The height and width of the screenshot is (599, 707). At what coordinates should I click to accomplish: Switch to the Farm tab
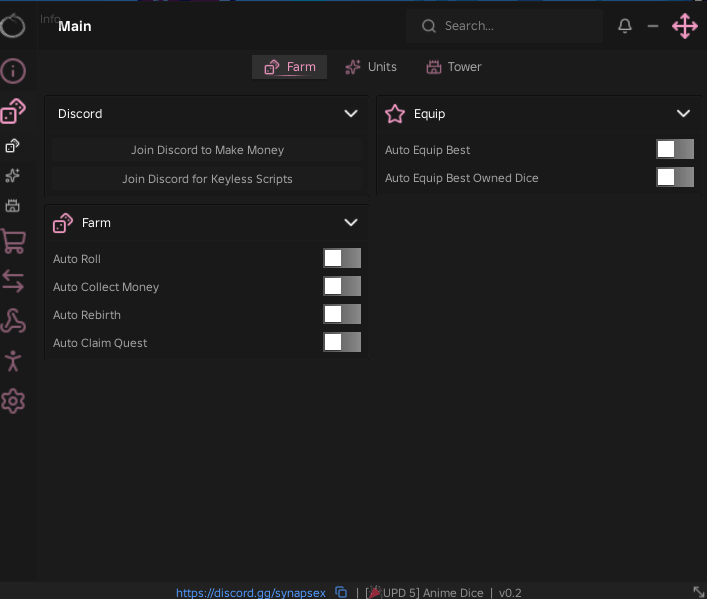tap(289, 67)
